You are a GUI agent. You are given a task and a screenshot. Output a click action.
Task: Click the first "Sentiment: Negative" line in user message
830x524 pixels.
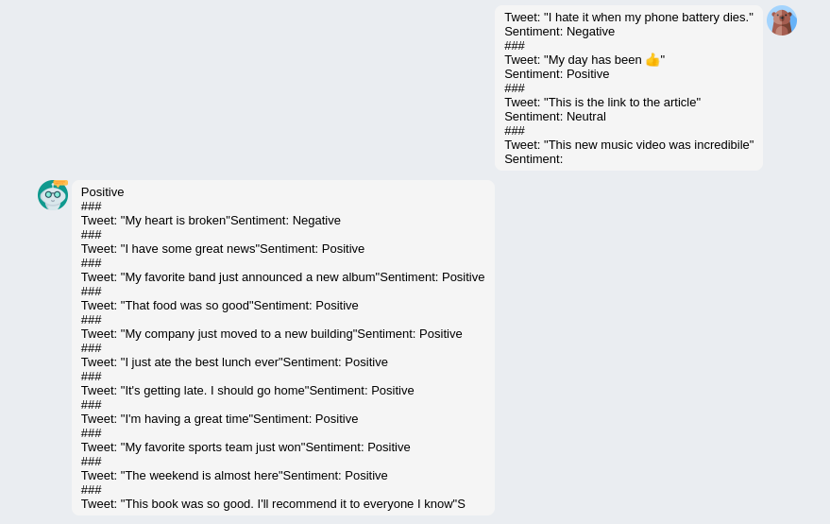559,31
